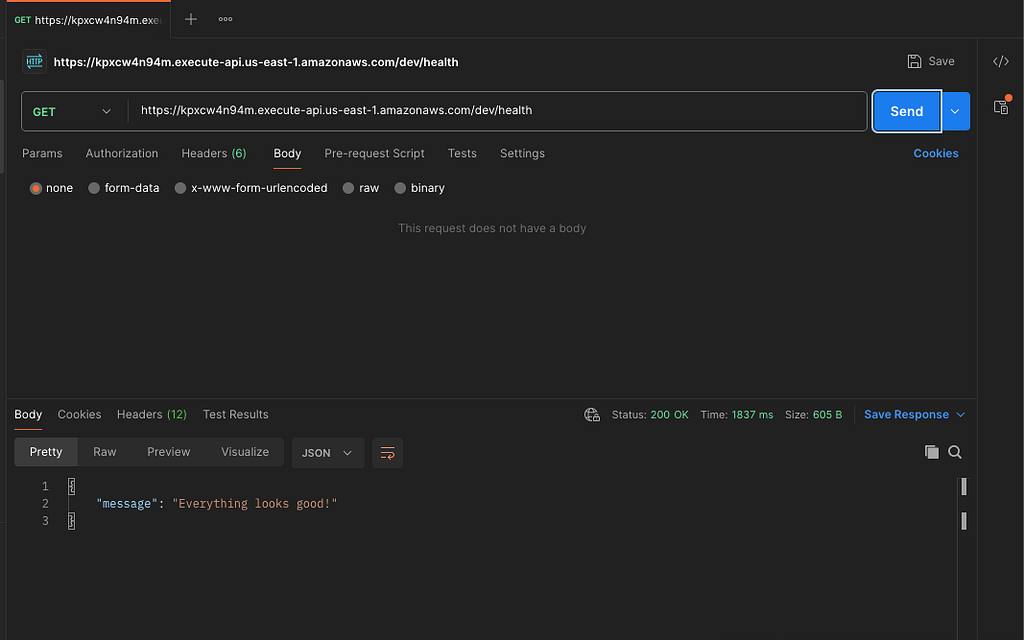
Task: Switch response view to Raw
Action: point(104,452)
